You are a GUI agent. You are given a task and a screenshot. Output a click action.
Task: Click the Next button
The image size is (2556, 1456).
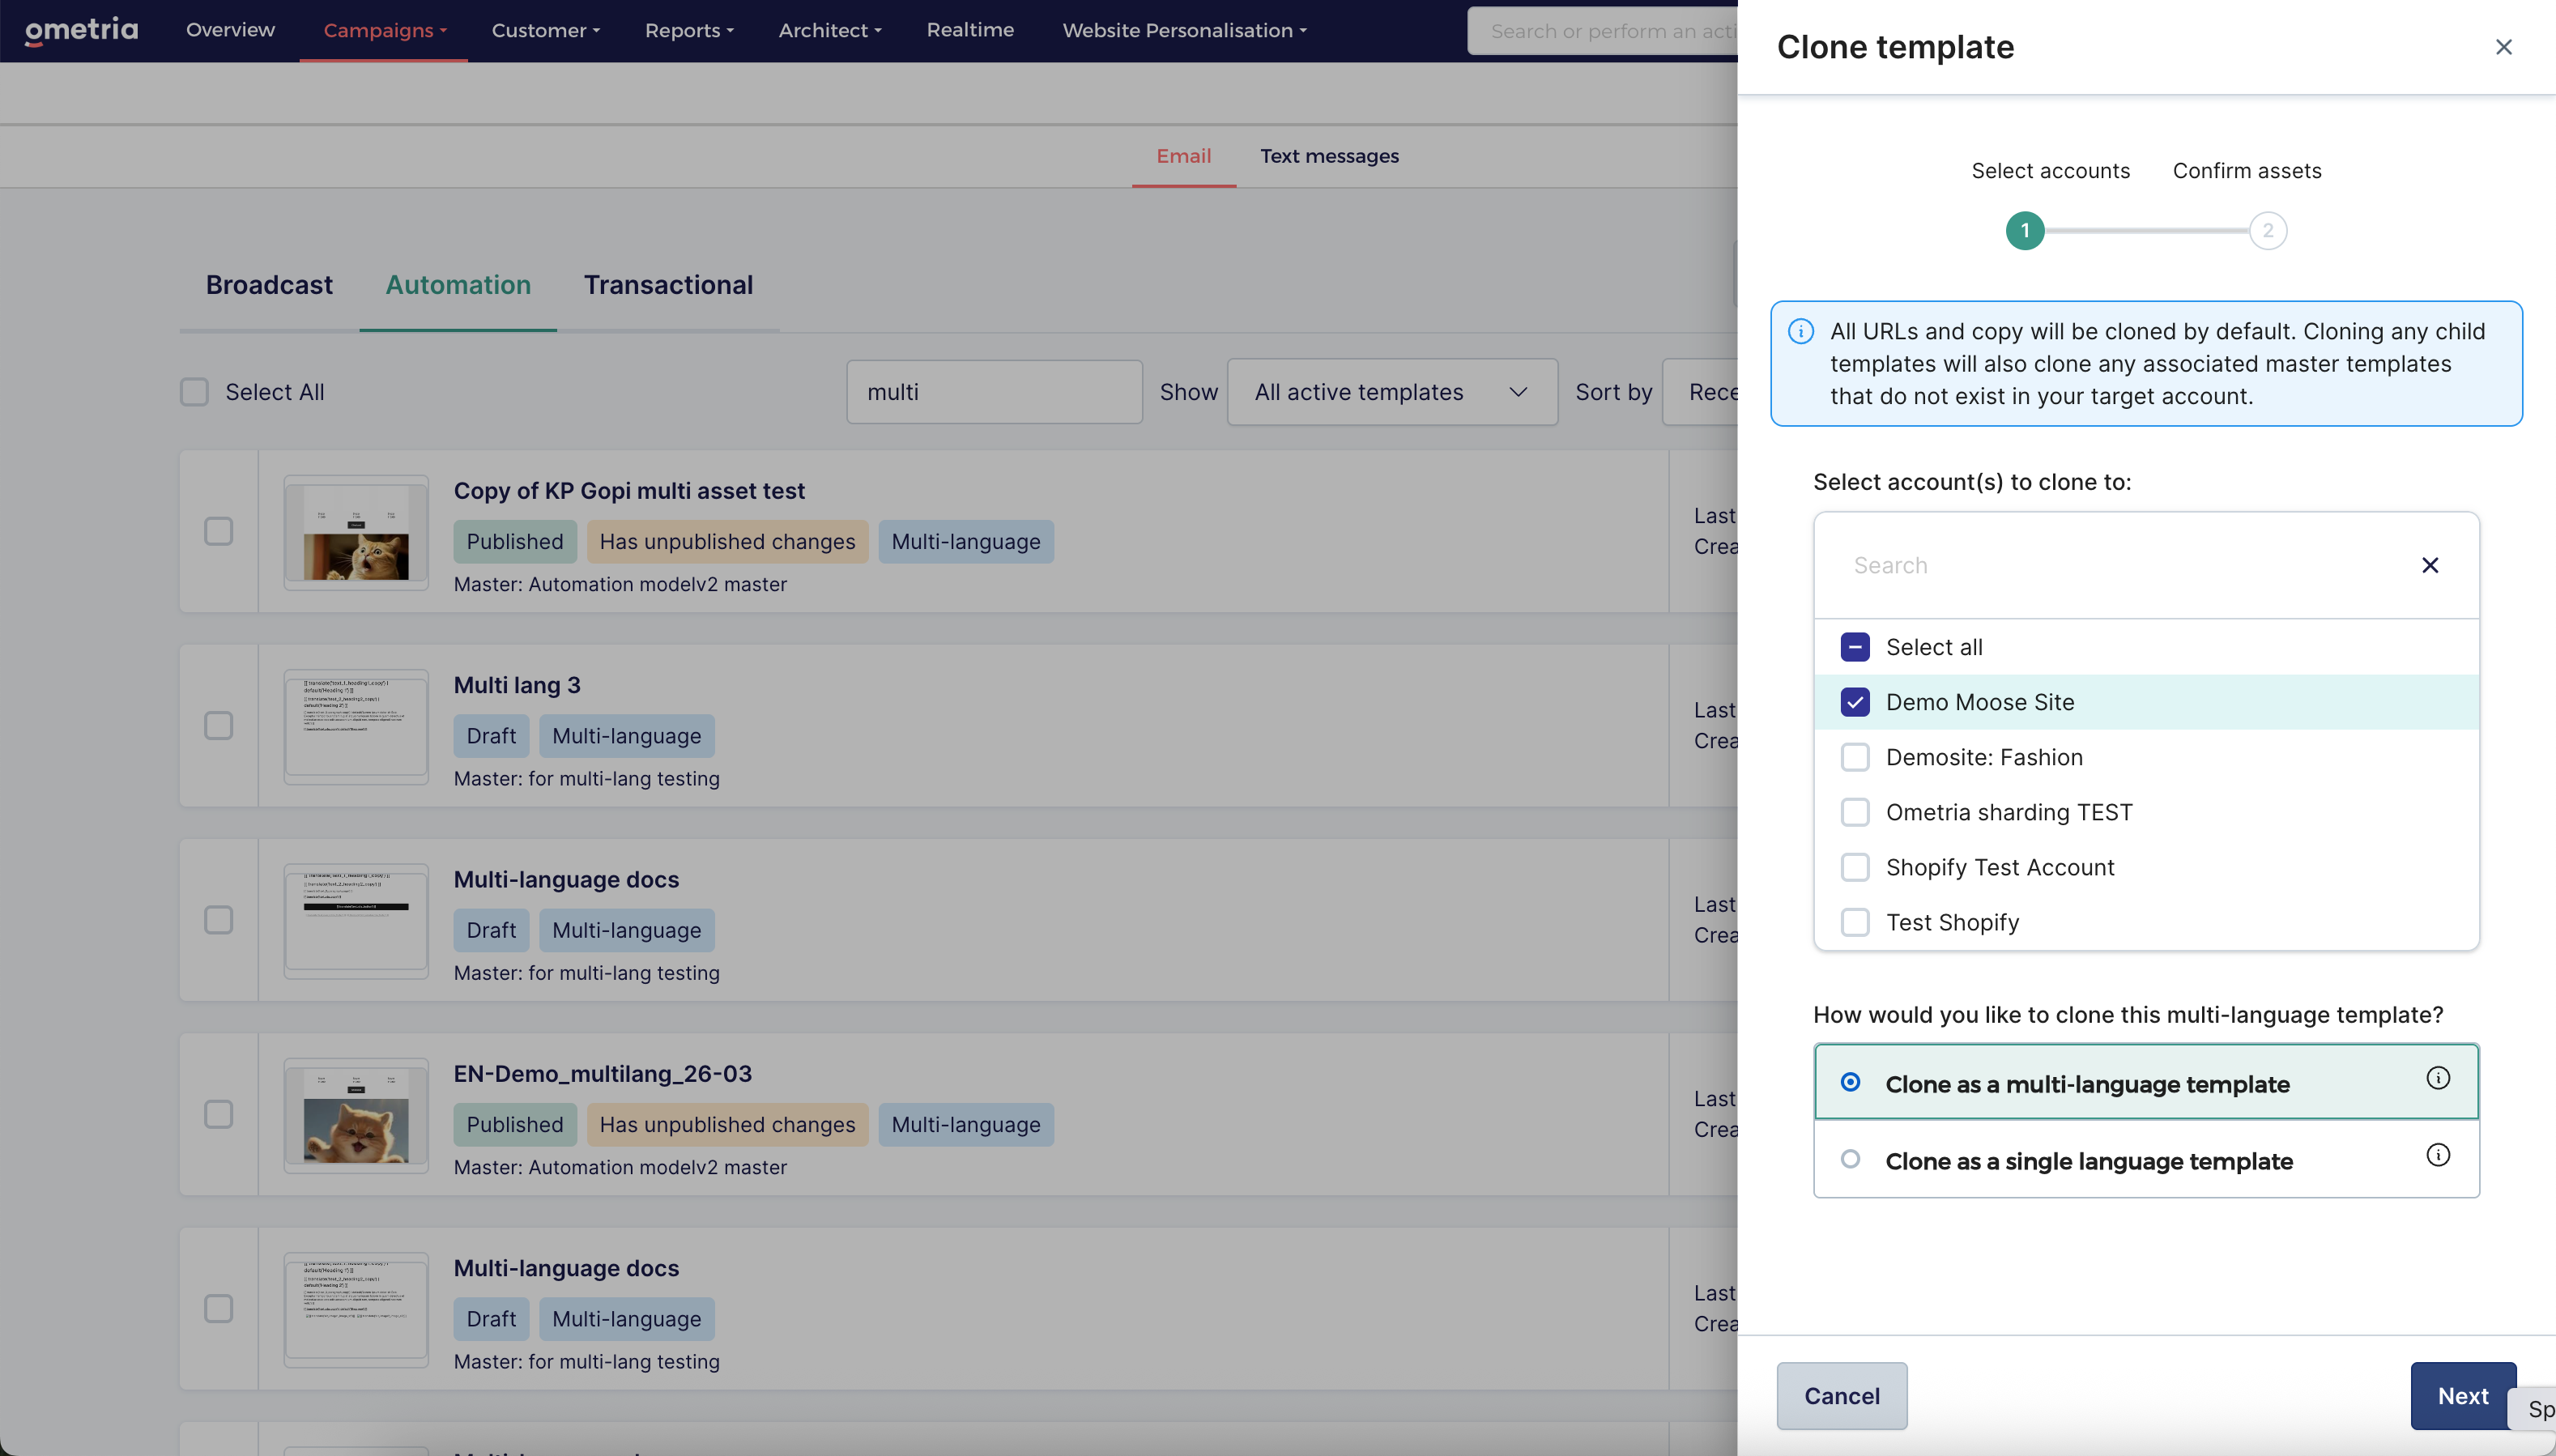2463,1396
